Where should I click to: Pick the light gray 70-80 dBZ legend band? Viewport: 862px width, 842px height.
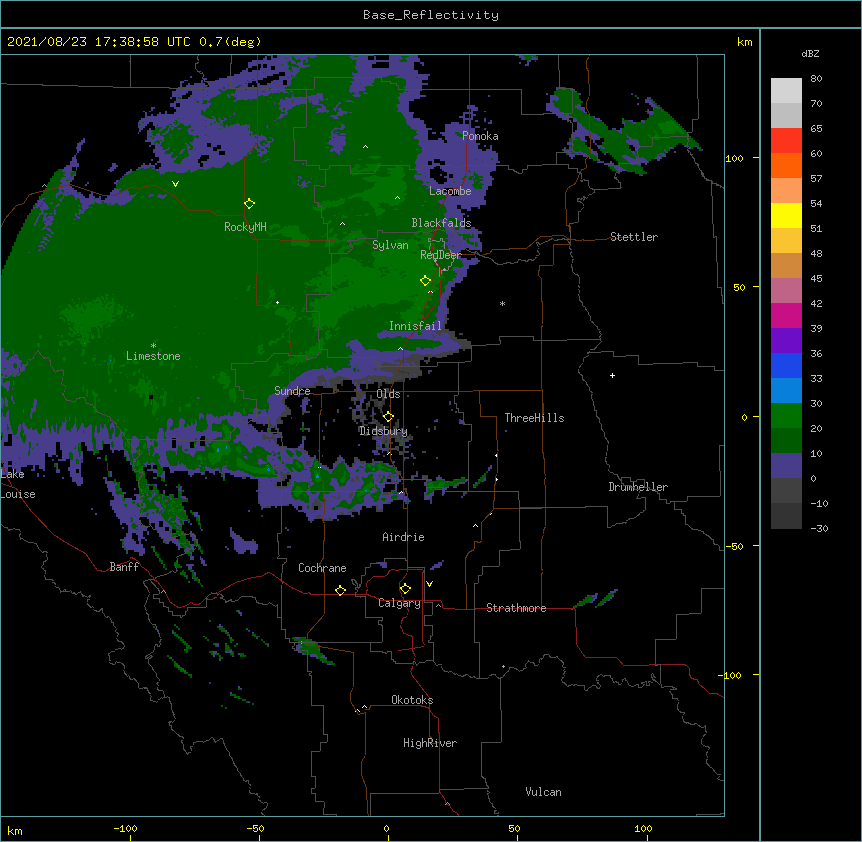(786, 91)
